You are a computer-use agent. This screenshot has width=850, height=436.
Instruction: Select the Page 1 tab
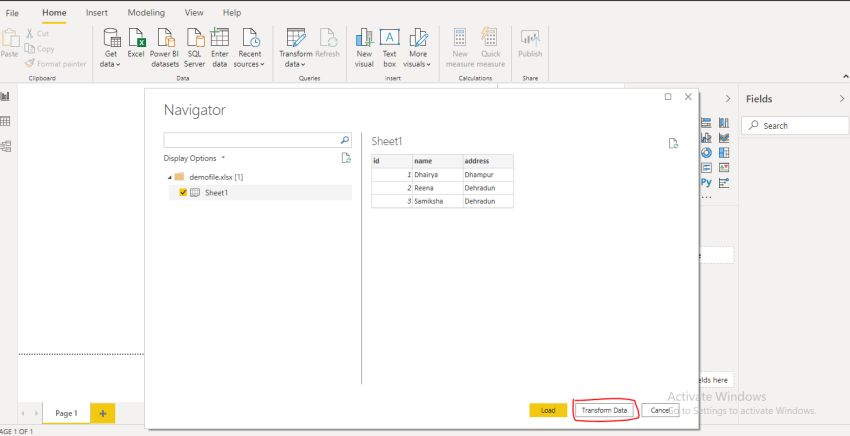[x=66, y=413]
